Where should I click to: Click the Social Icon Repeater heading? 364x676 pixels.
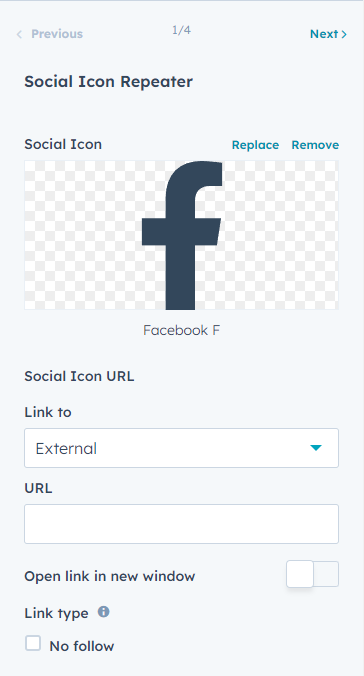click(x=108, y=81)
